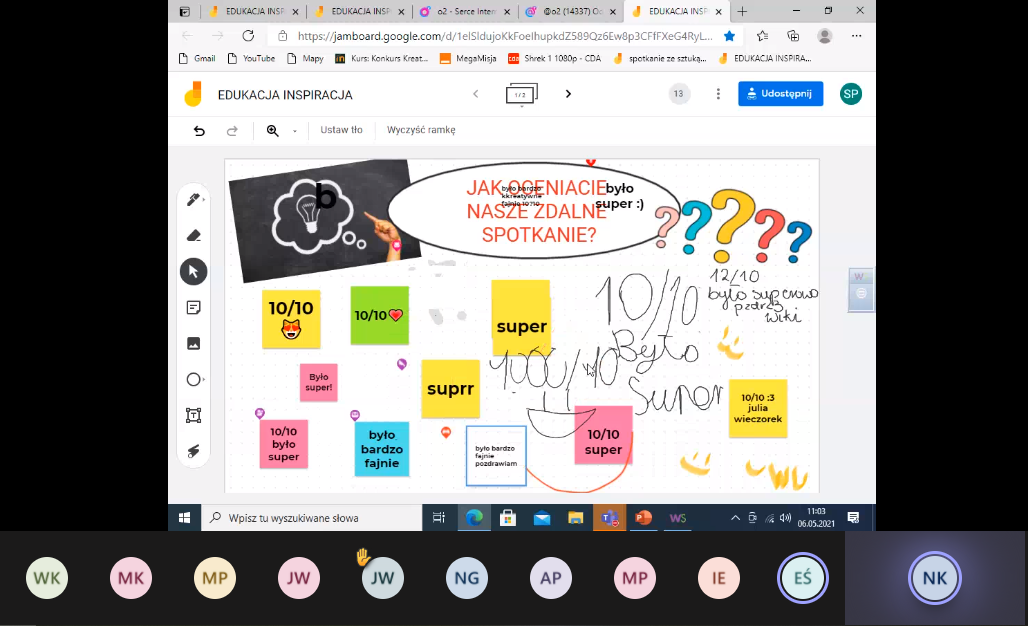Pick the Text box tool
1028x626 pixels.
tap(194, 416)
